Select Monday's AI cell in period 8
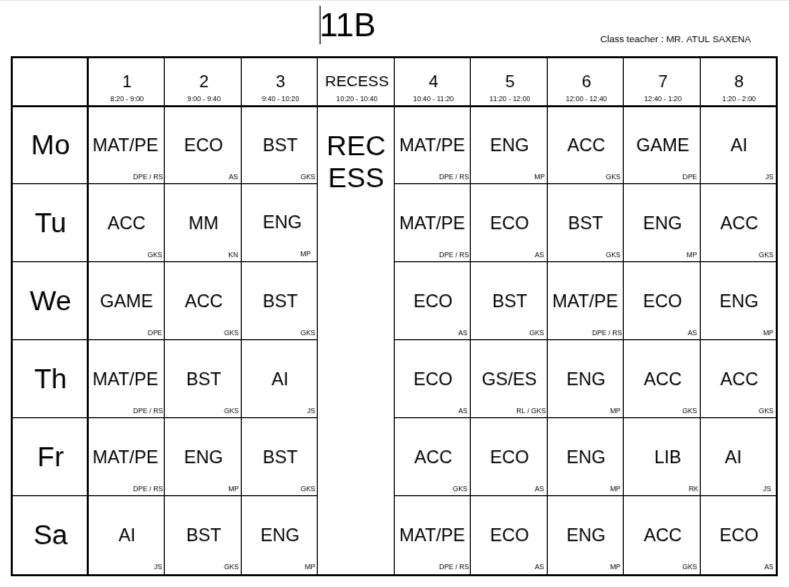Screen dimensions: 789x587 [738, 145]
